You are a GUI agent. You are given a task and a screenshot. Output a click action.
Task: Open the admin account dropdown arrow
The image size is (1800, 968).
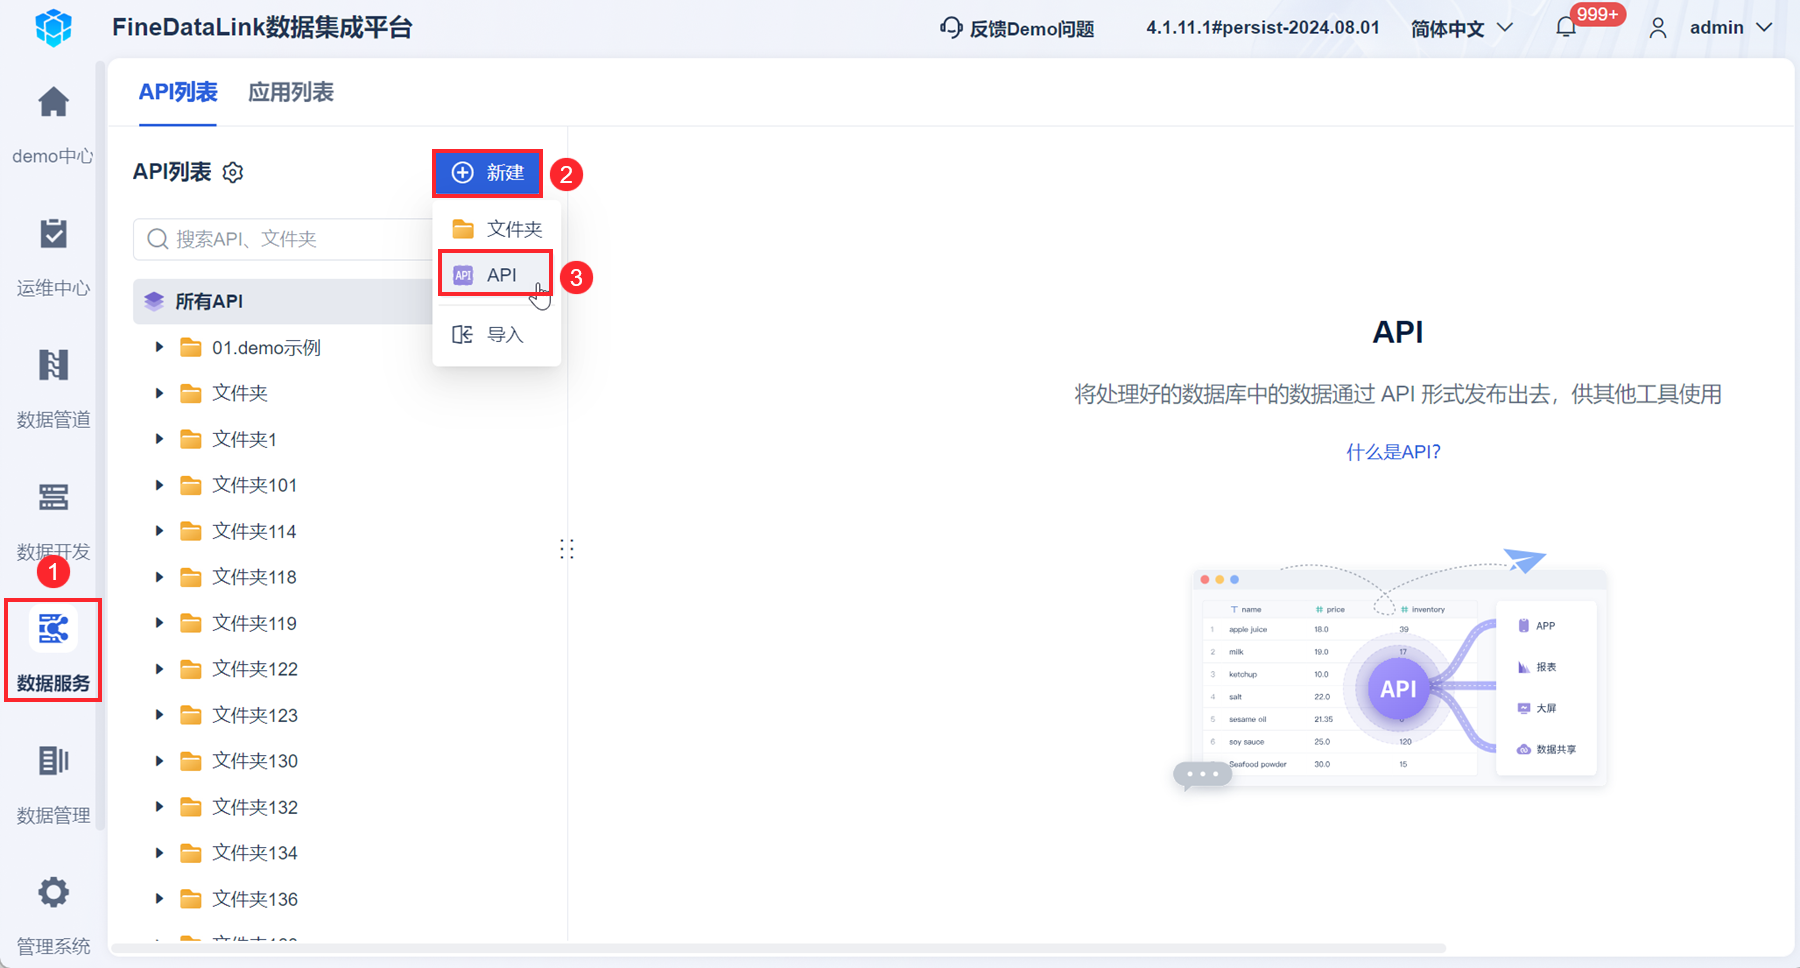pyautogui.click(x=1764, y=28)
